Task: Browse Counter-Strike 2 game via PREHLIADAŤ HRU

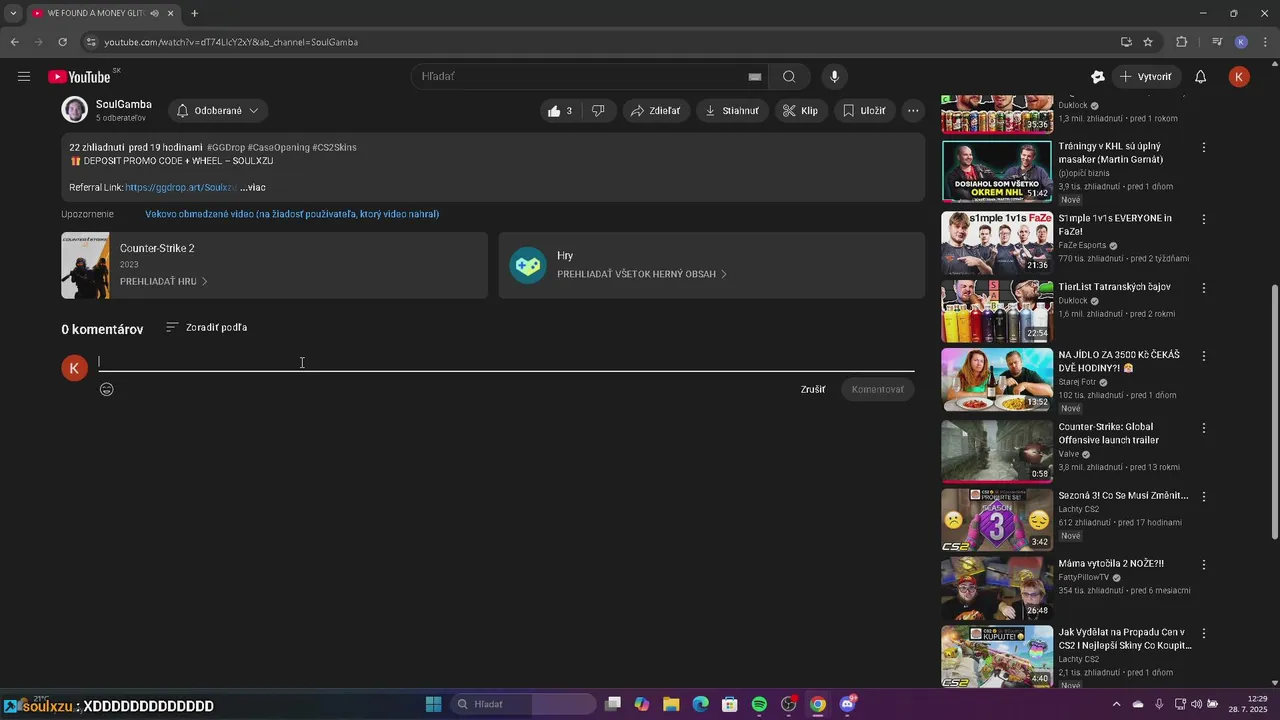Action: [164, 282]
